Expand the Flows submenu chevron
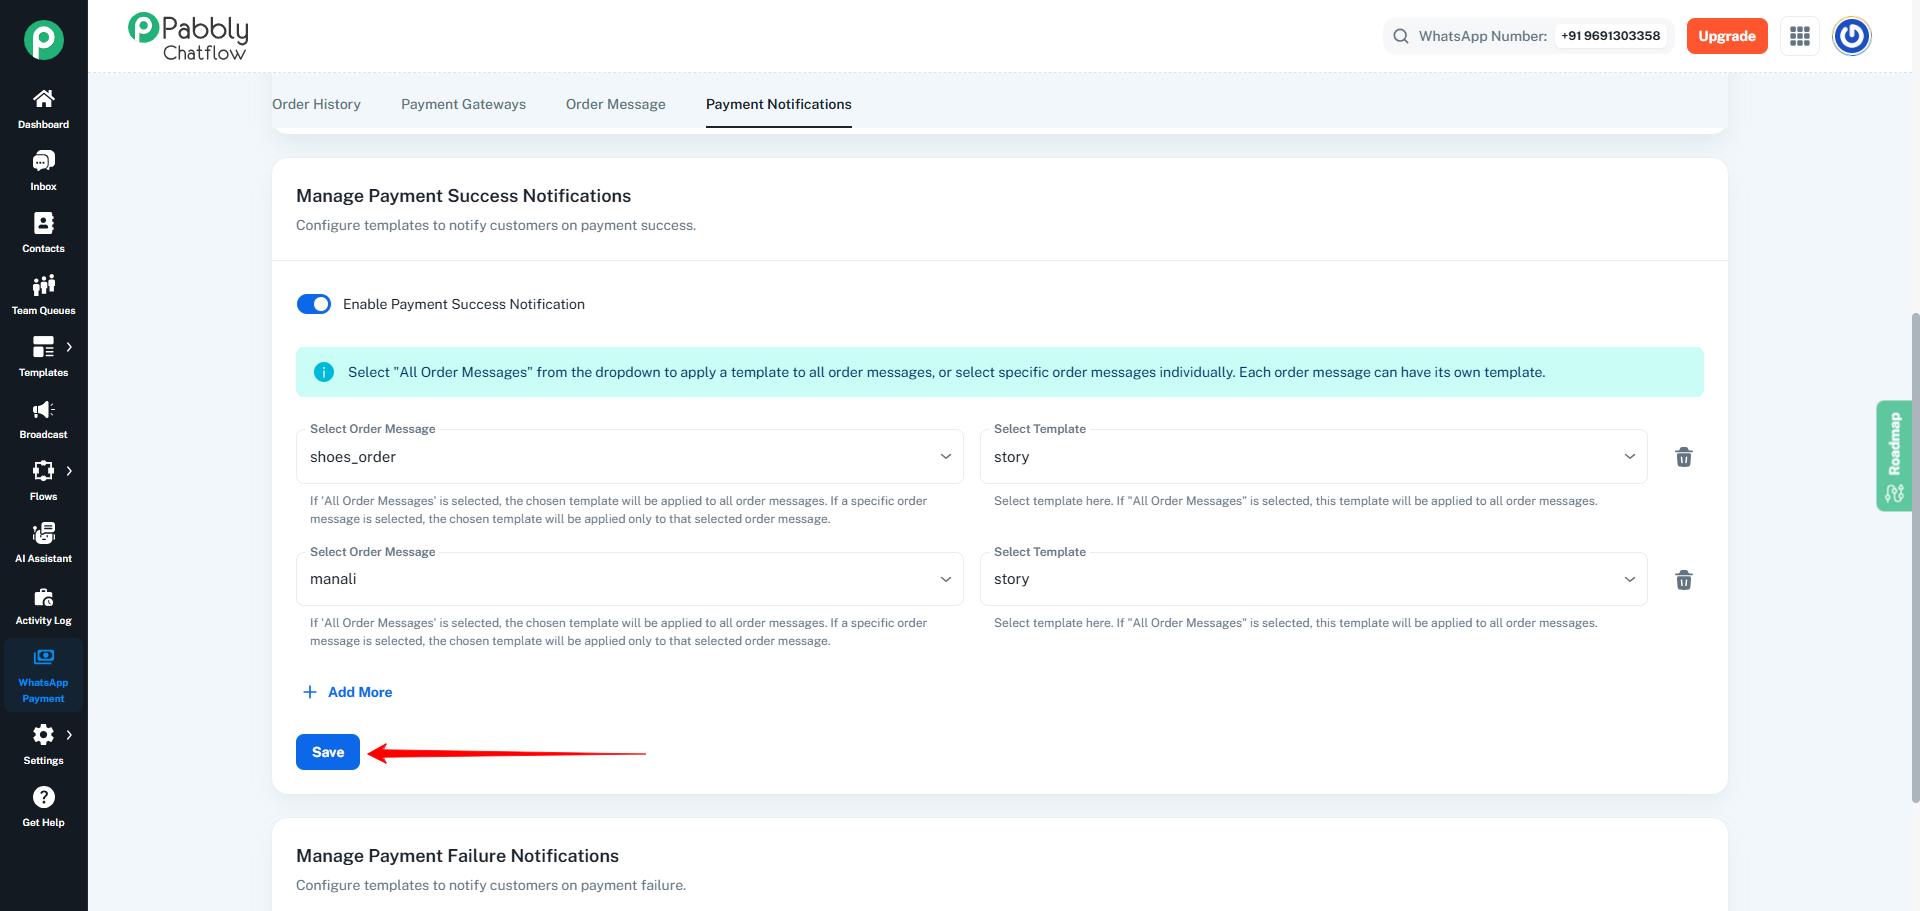The height and width of the screenshot is (911, 1920). (x=69, y=471)
